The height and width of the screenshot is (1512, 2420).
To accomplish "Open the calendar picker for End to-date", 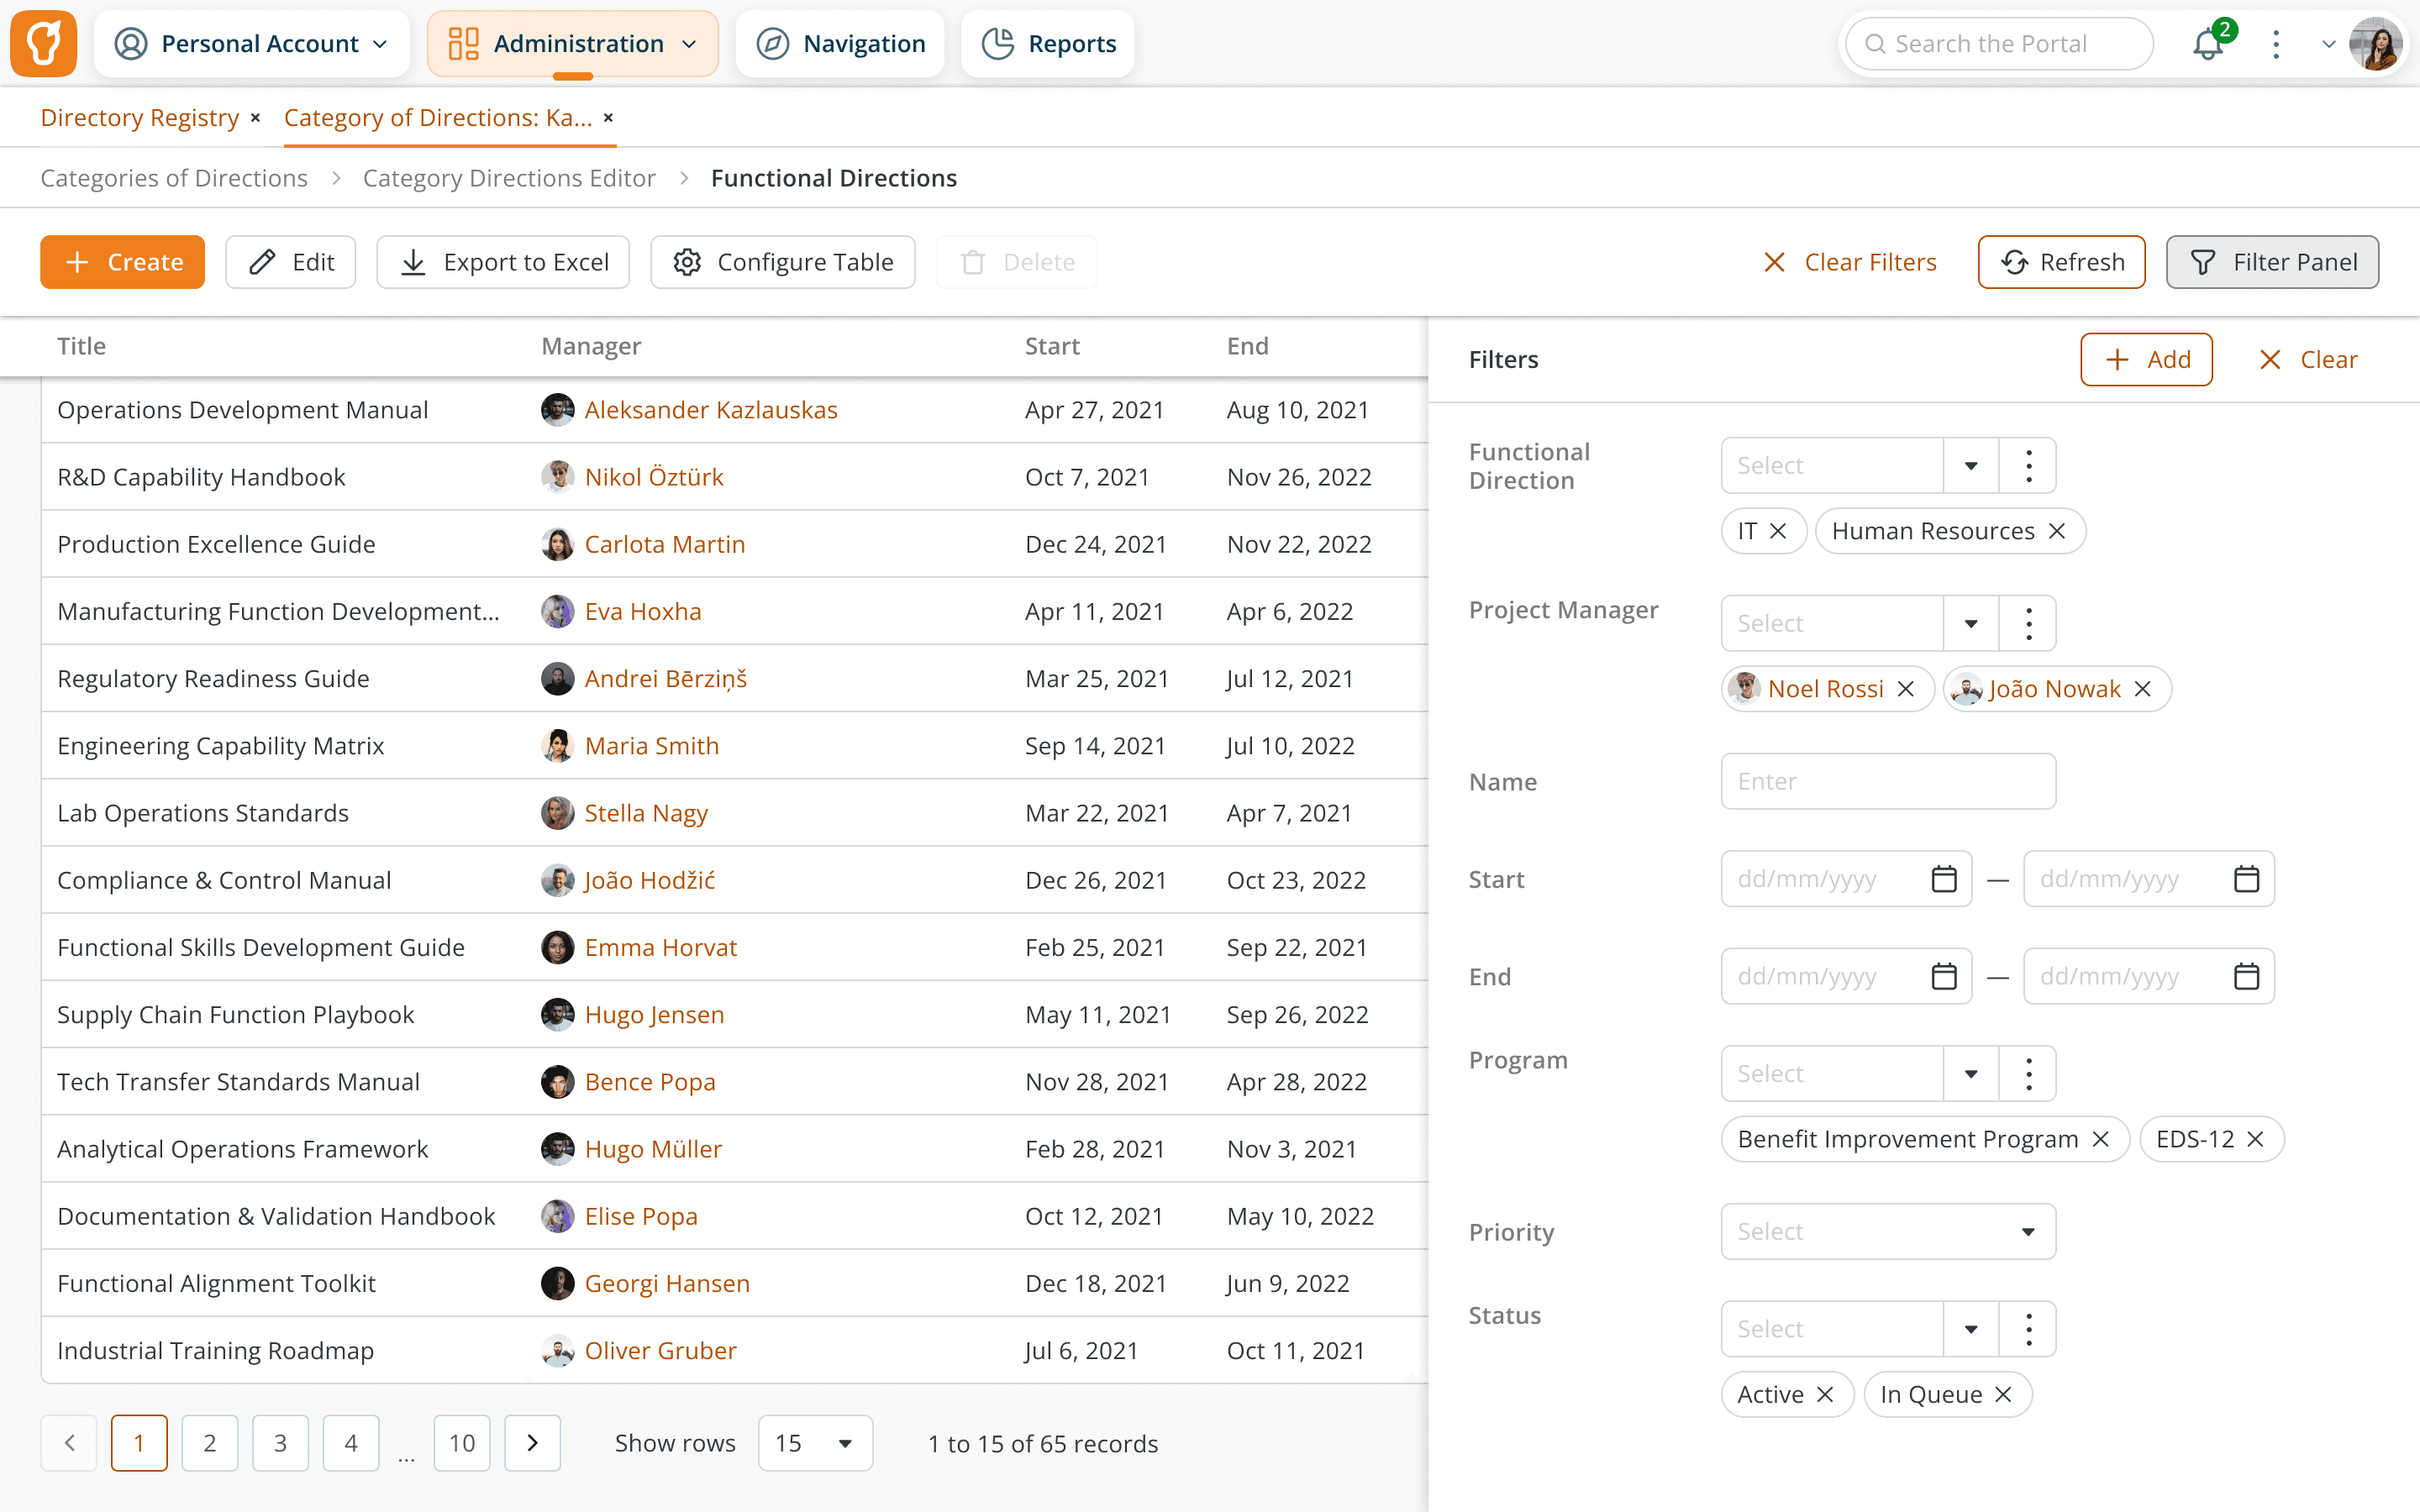I will [2246, 976].
